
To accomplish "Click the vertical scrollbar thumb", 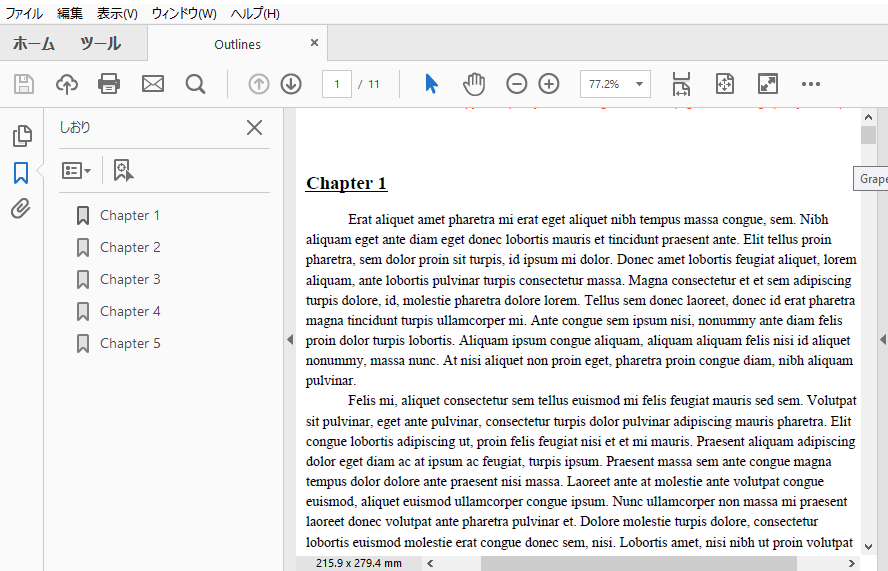I will point(868,135).
